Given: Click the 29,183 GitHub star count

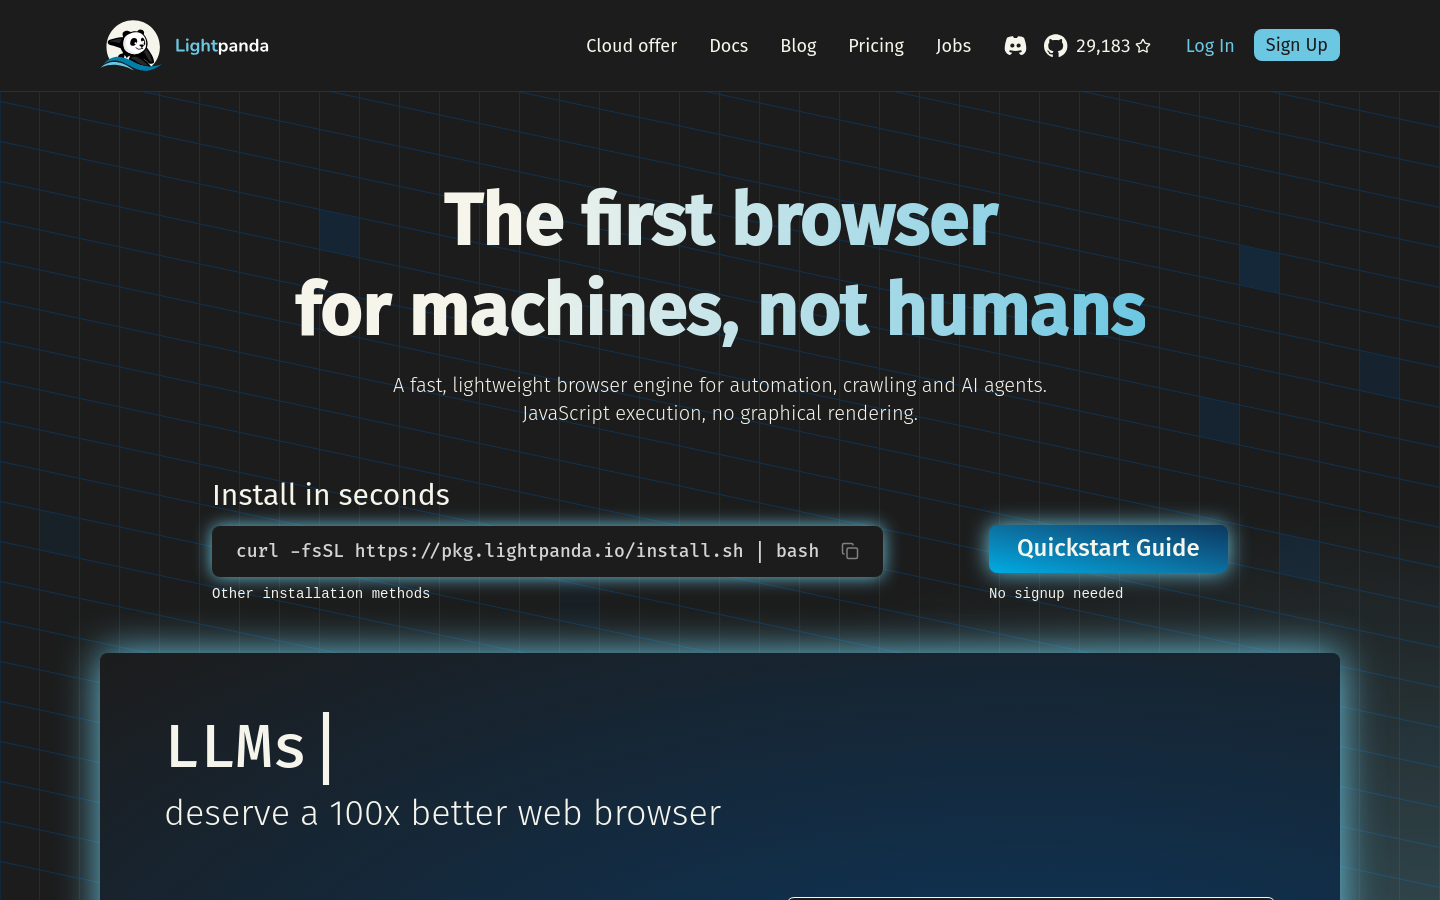Looking at the screenshot, I should point(1102,46).
